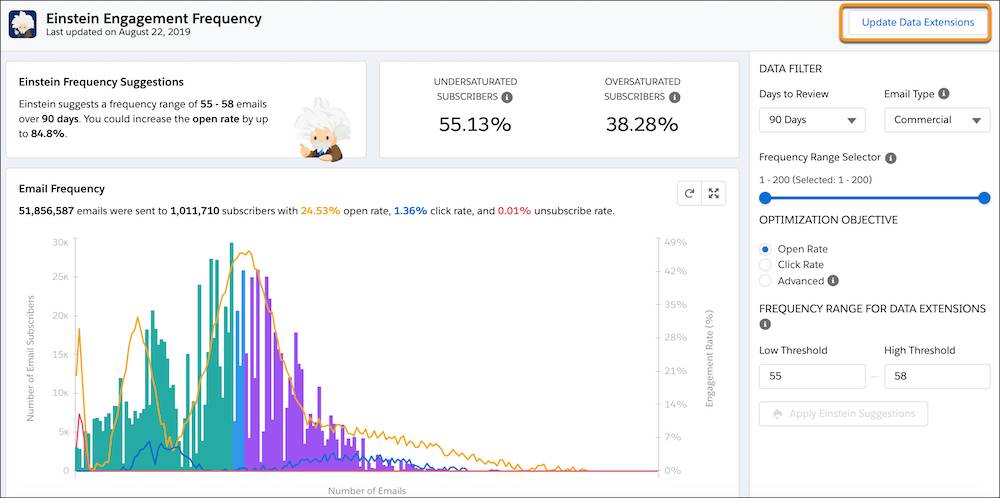Click the 1.36% click rate text
Image resolution: width=1000 pixels, height=498 pixels.
point(410,211)
